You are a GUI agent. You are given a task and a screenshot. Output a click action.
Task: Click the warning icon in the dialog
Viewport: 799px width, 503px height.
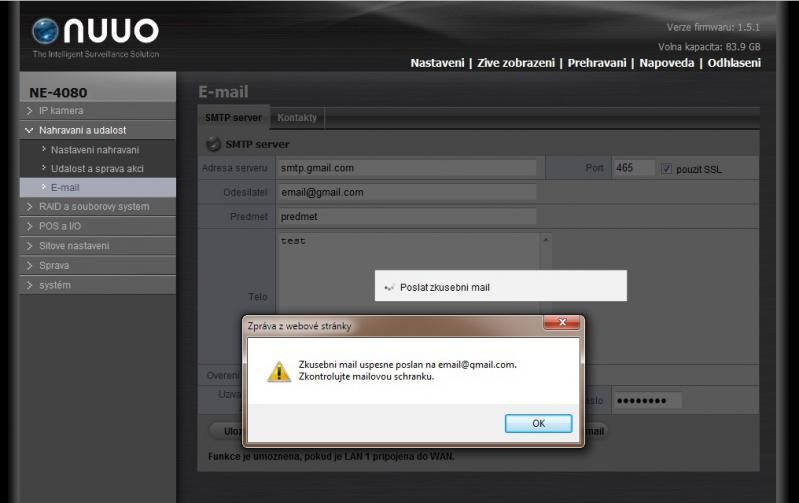[278, 371]
